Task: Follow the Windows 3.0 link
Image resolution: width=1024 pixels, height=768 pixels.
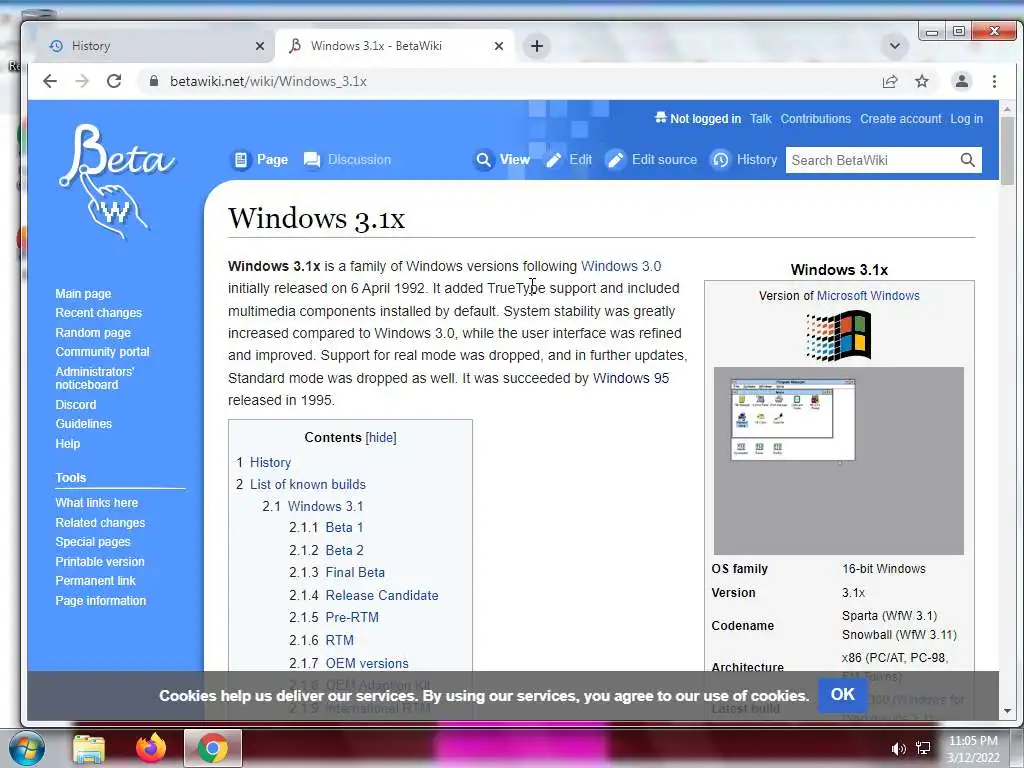Action: (621, 266)
